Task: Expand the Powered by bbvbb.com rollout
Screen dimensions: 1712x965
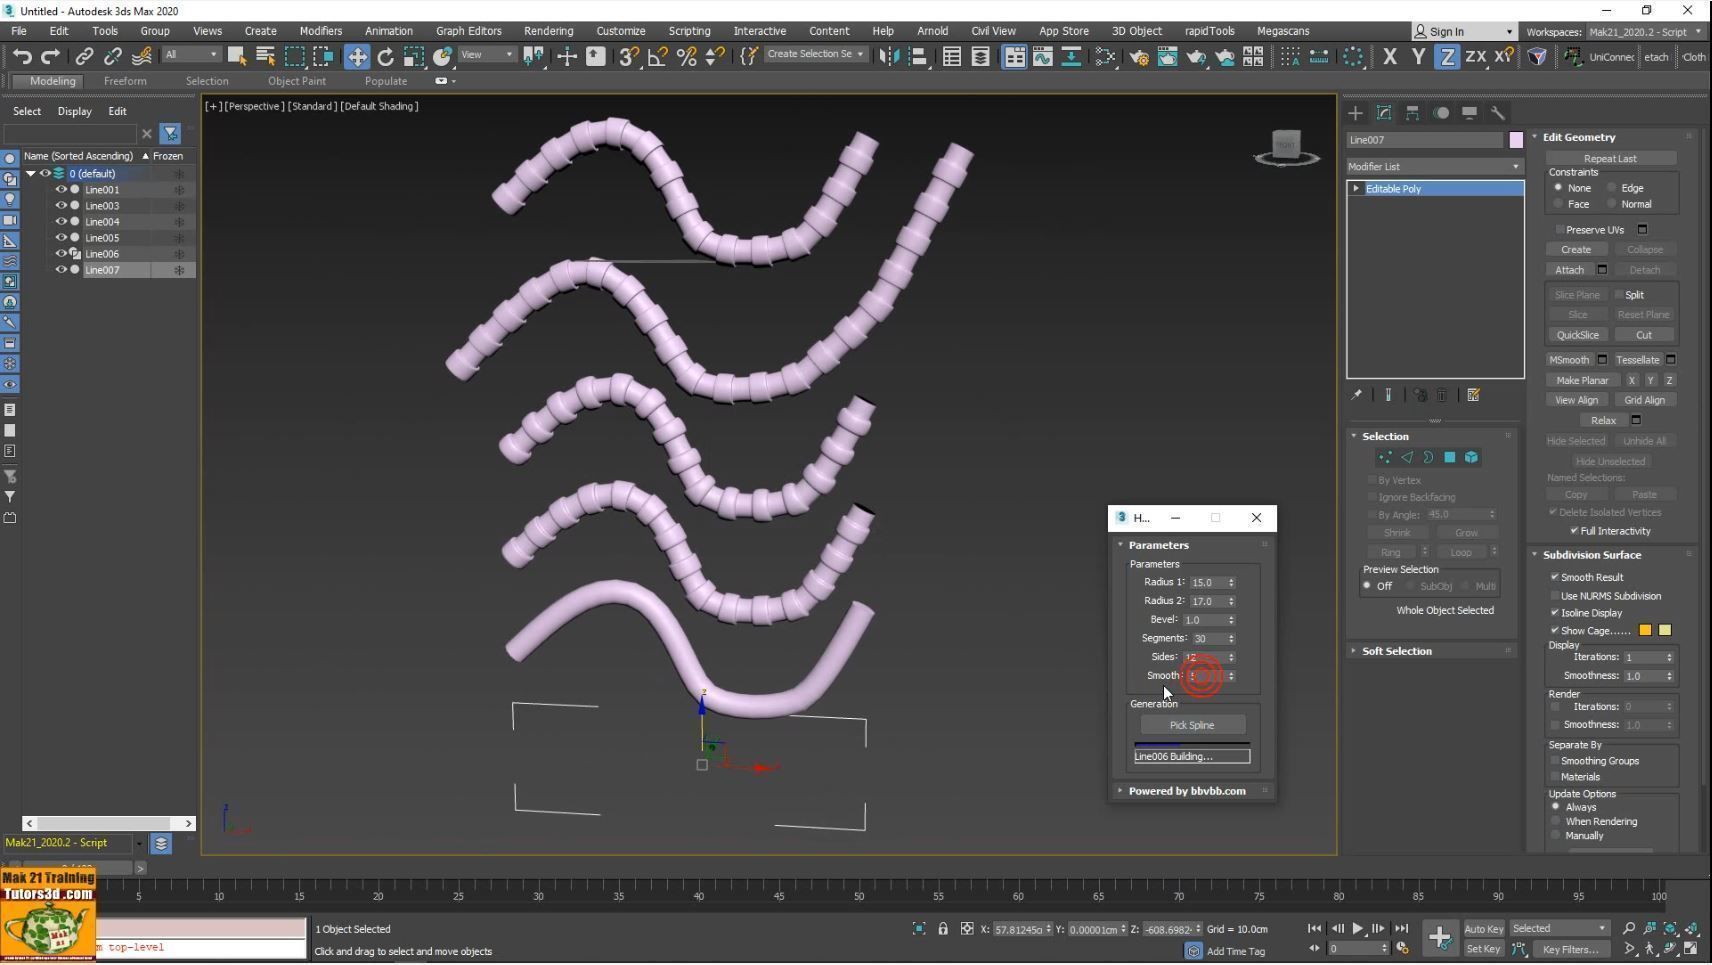Action: pos(1187,791)
